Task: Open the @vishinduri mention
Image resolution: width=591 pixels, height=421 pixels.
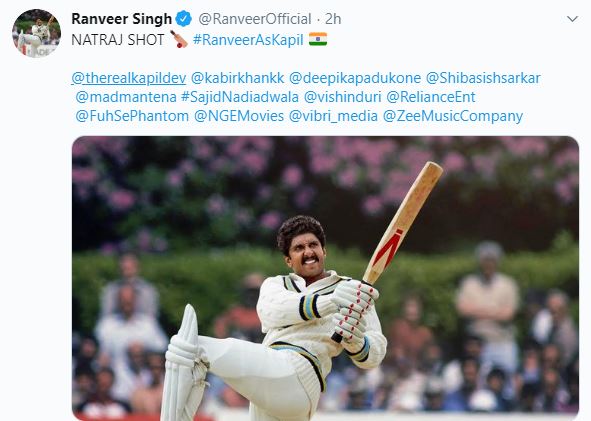Action: click(x=342, y=97)
